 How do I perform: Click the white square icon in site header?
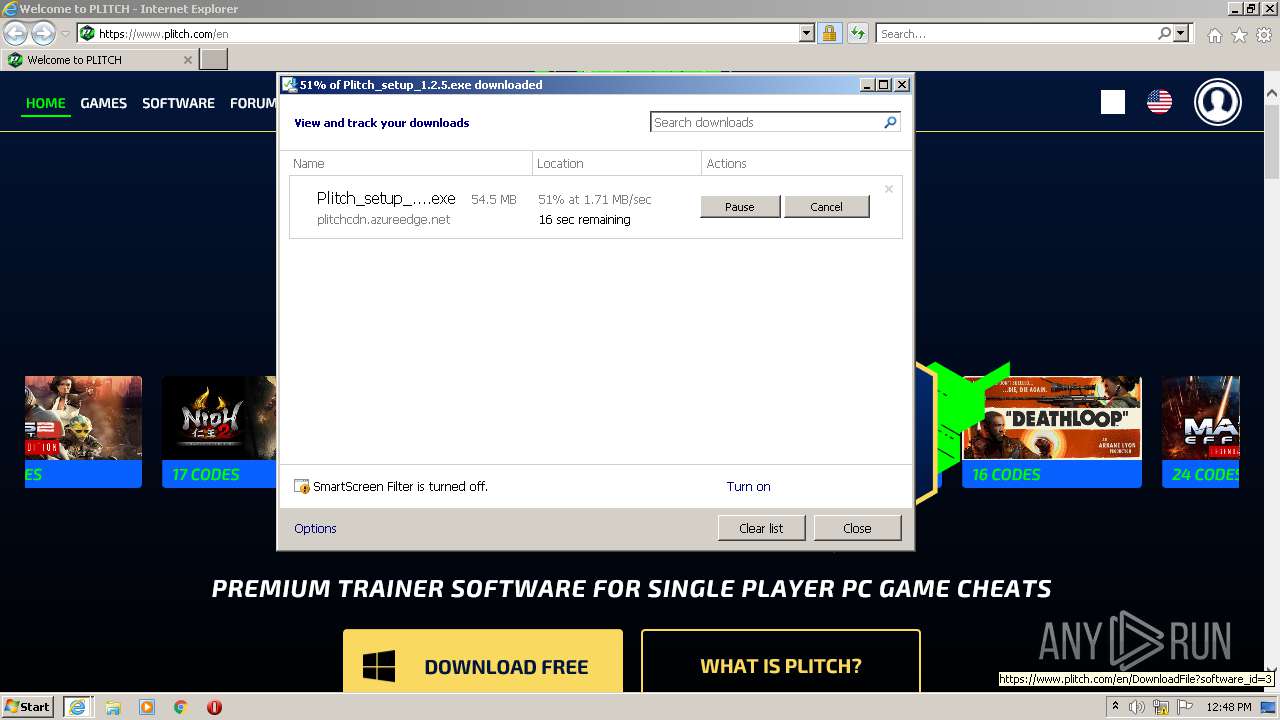tap(1113, 102)
